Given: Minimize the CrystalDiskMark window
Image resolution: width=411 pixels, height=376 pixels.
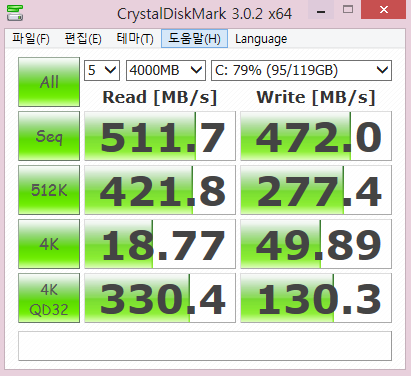Looking at the screenshot, I should pos(321,10).
